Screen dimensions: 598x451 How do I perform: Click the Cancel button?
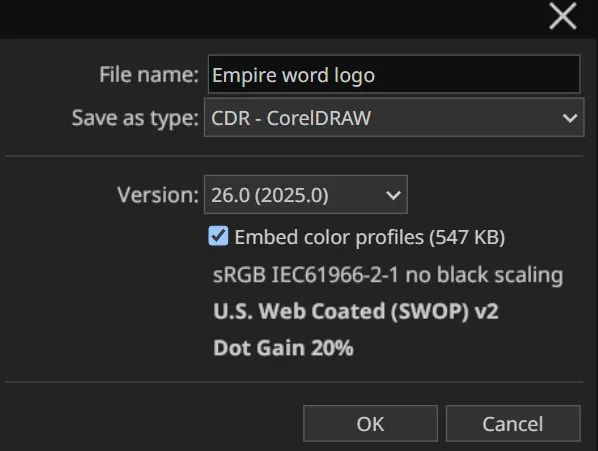513,424
